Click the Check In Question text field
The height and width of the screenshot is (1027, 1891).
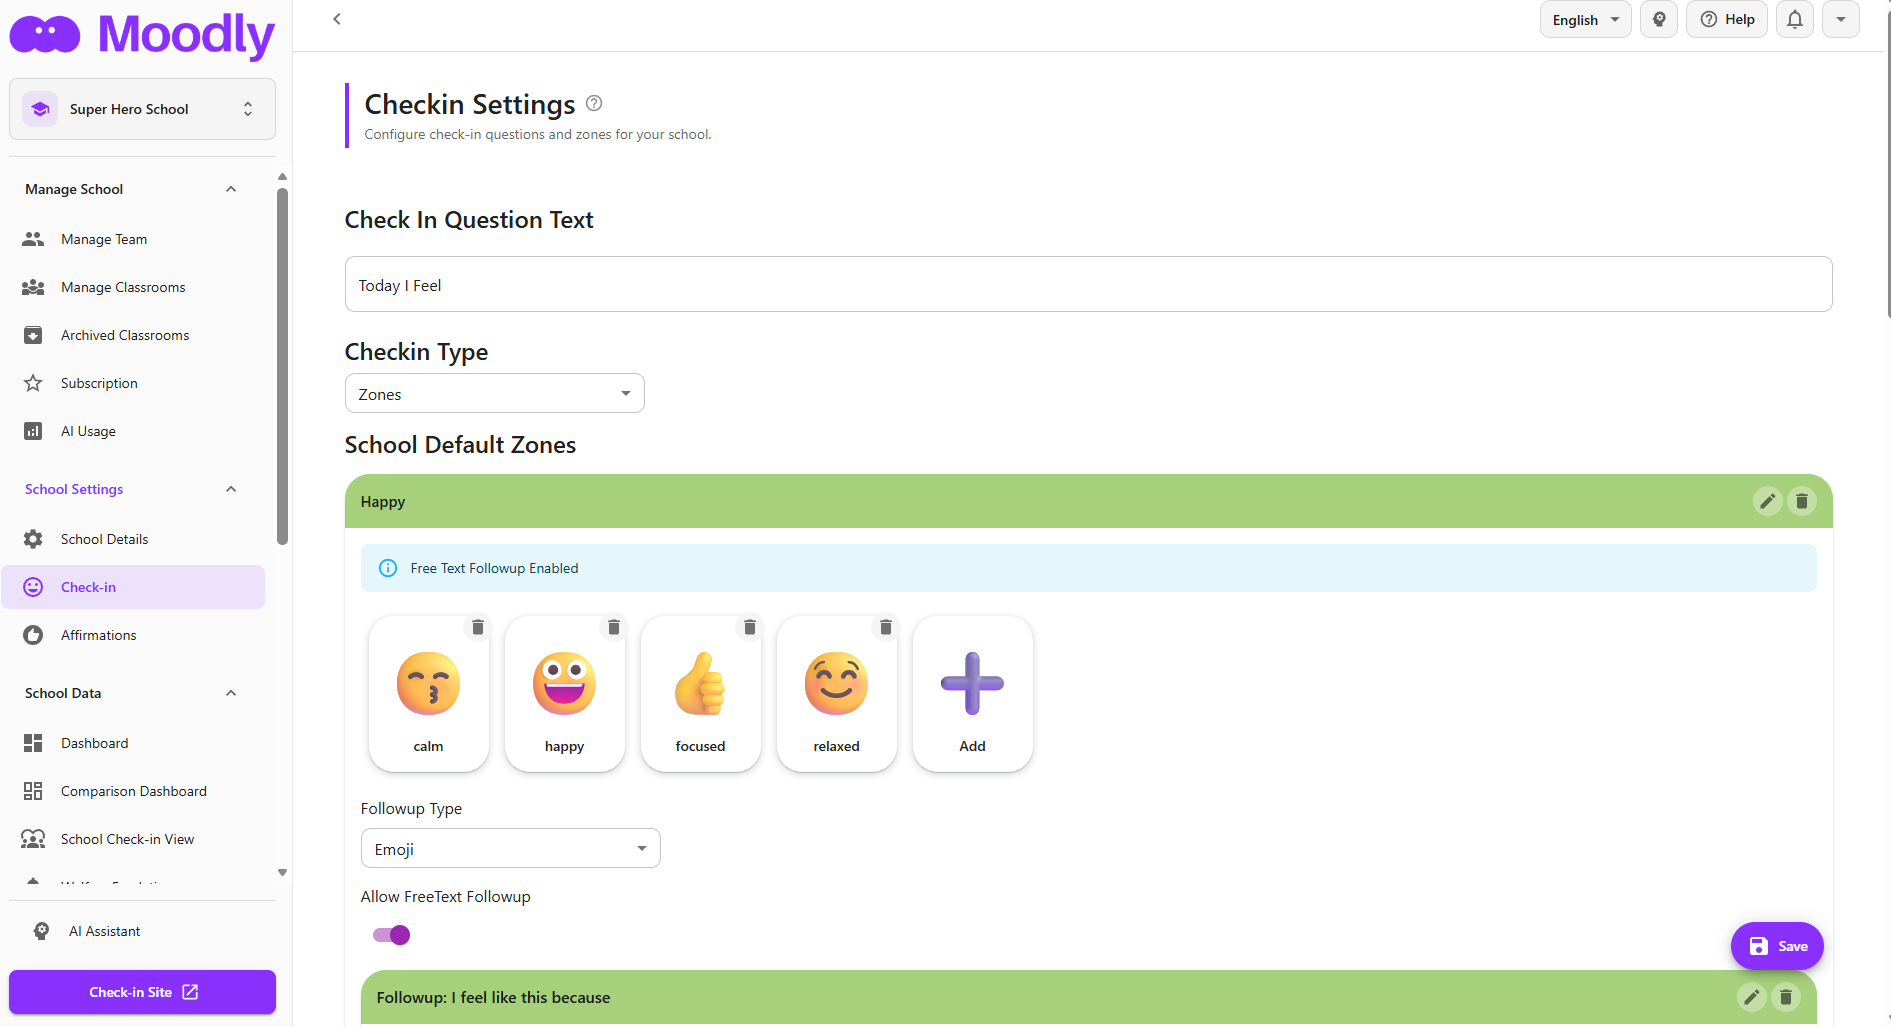(x=1088, y=285)
